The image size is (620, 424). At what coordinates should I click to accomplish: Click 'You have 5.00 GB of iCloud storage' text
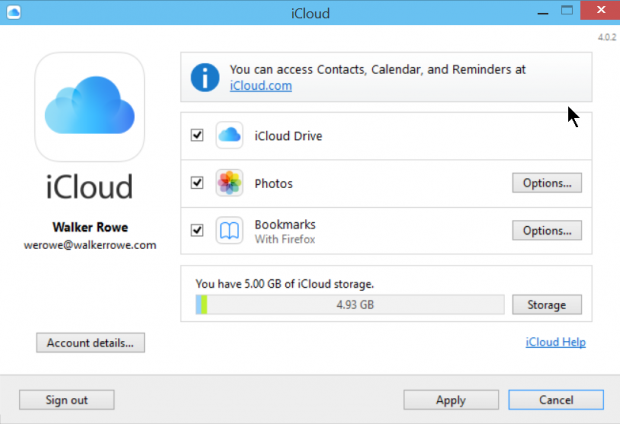click(285, 284)
